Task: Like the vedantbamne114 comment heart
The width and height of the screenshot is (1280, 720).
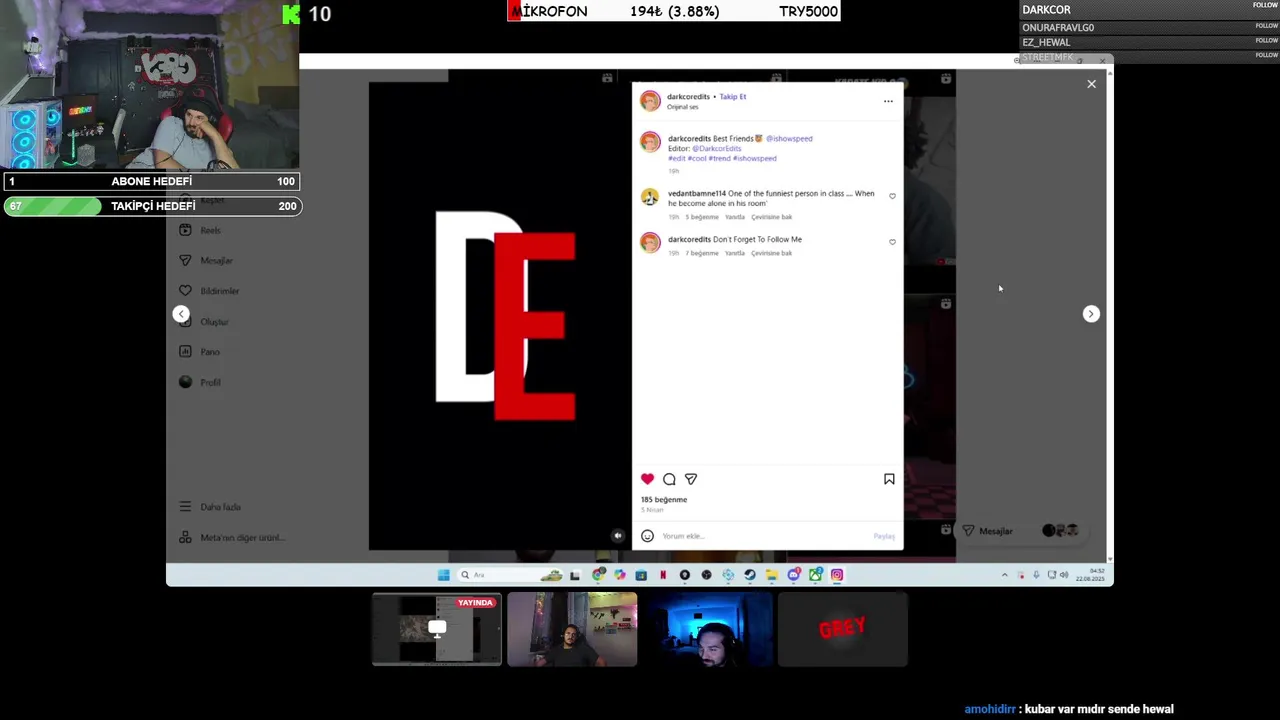Action: 892,196
